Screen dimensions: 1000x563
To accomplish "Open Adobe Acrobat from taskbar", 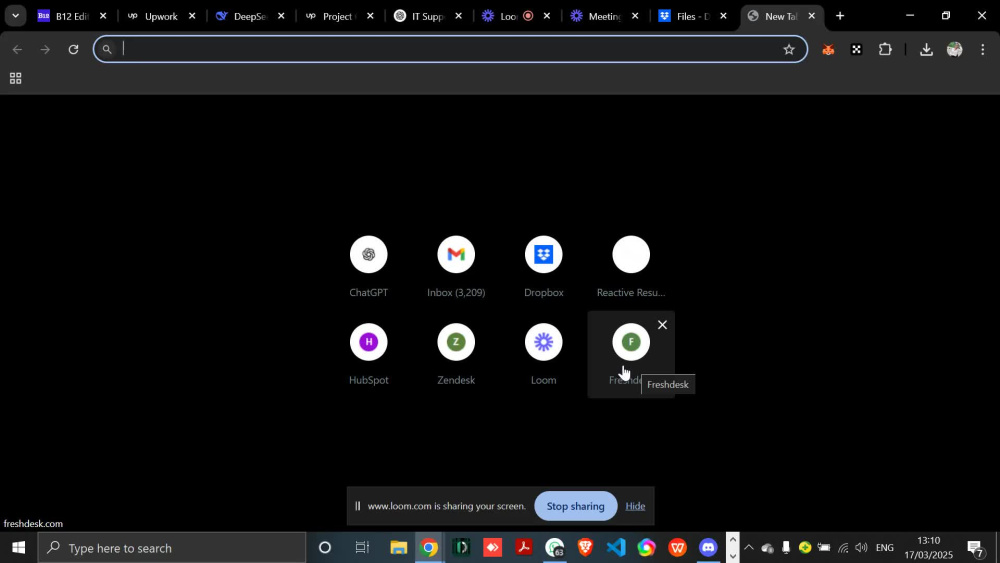I will point(524,548).
